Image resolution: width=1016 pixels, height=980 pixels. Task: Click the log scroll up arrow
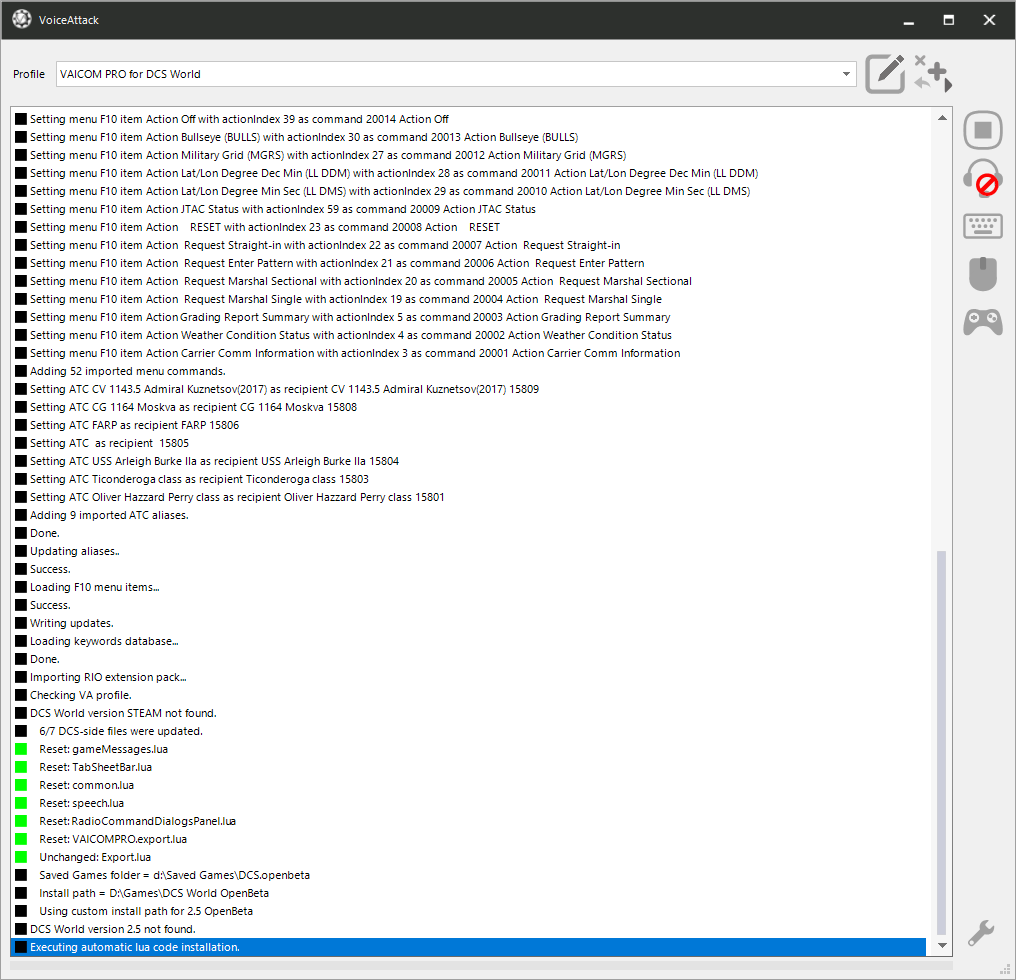coord(942,118)
